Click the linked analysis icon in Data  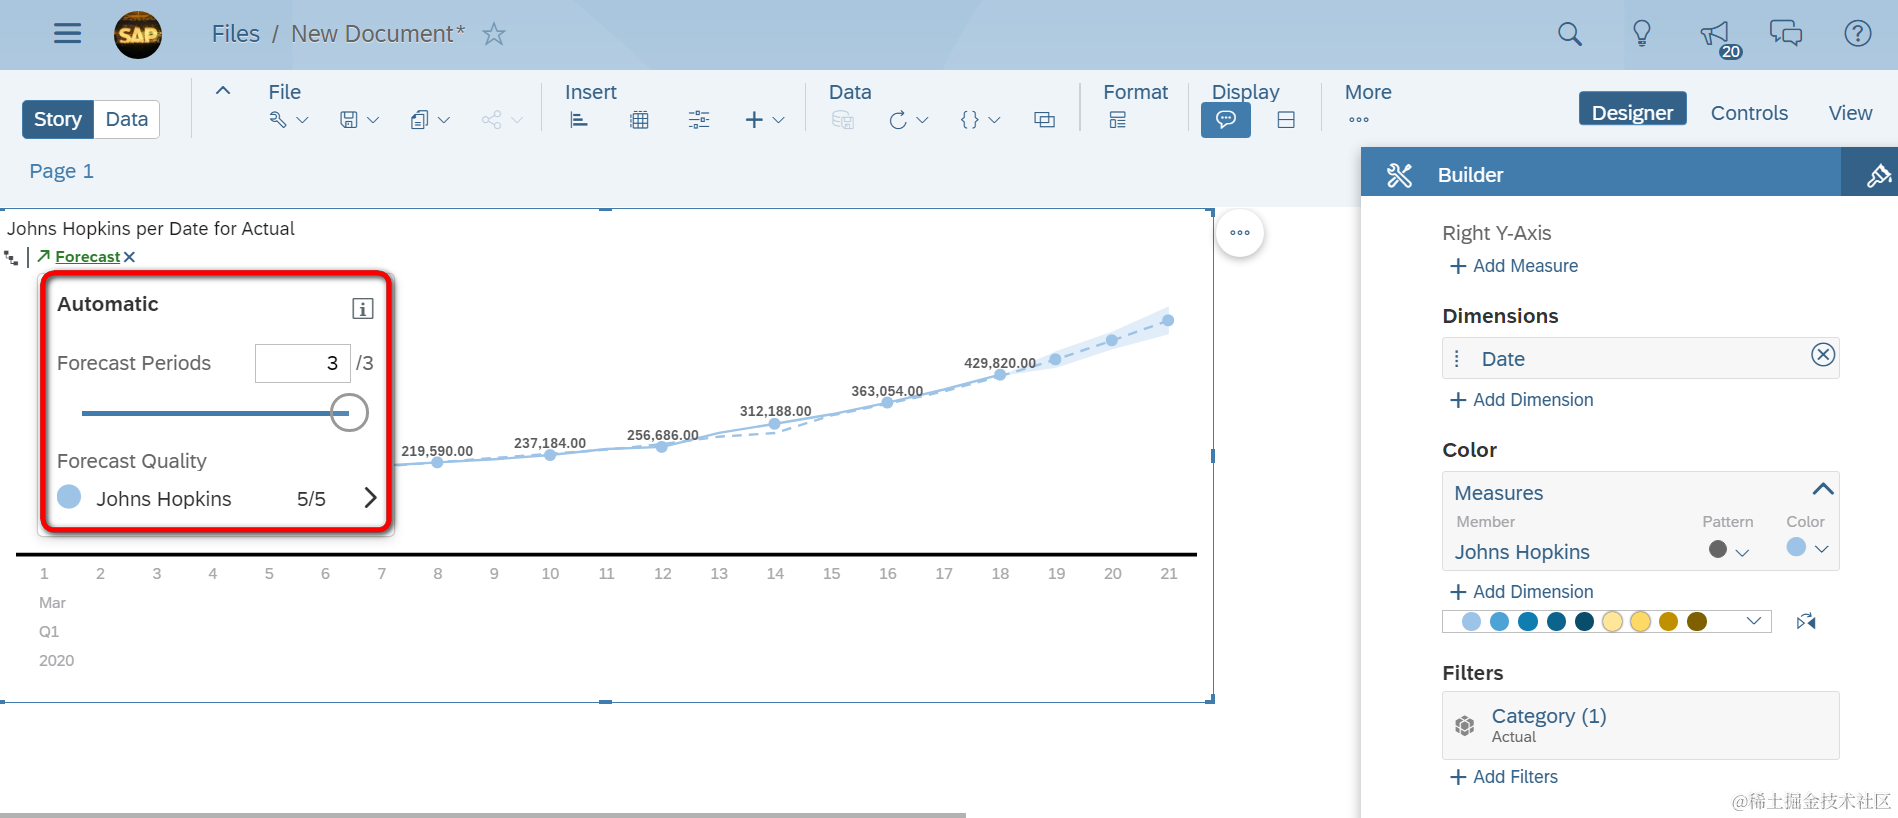1044,120
